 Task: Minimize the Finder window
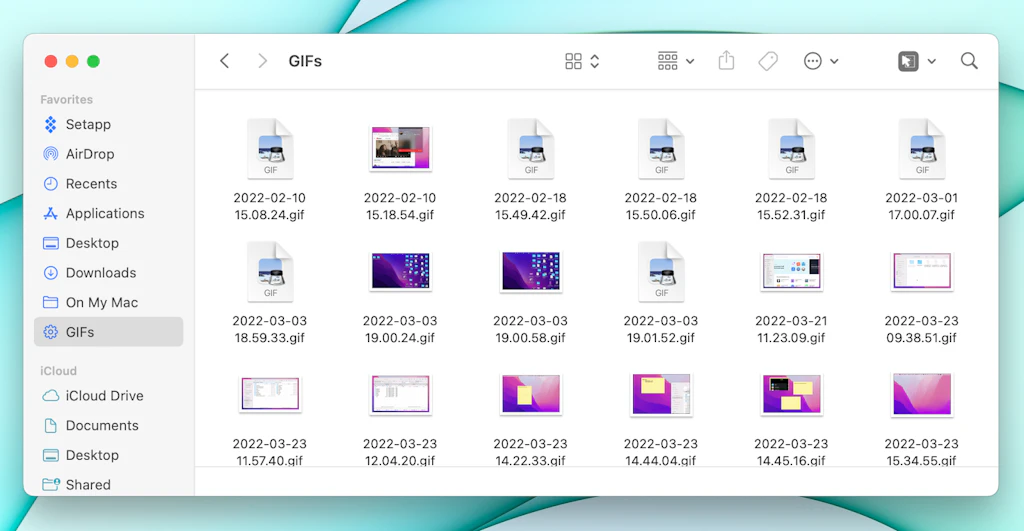72,61
